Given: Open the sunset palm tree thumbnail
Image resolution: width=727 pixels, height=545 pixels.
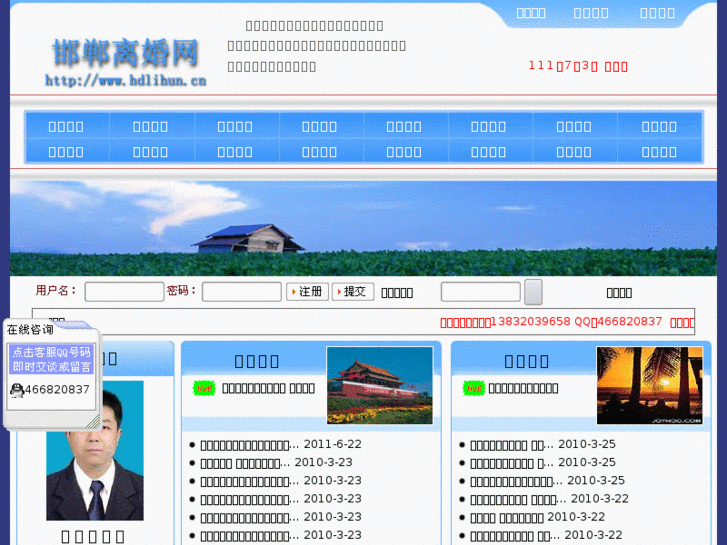Looking at the screenshot, I should tap(649, 385).
